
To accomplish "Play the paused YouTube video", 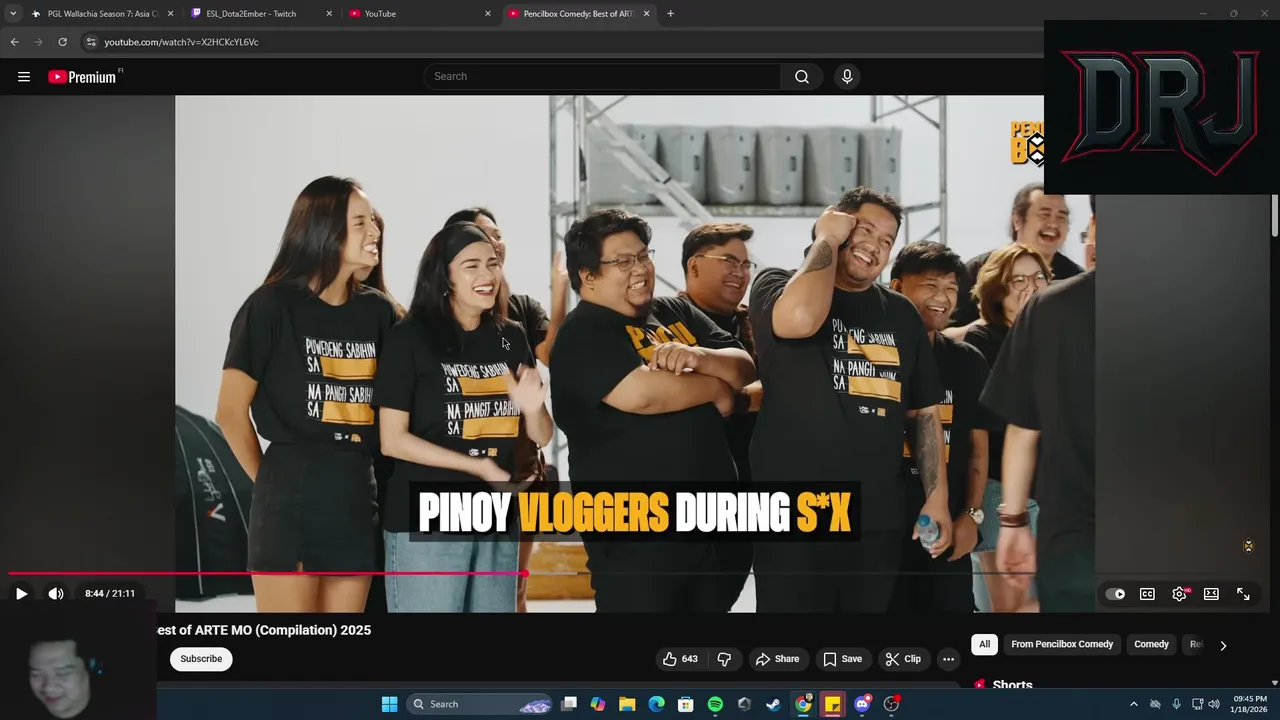I will (21, 594).
